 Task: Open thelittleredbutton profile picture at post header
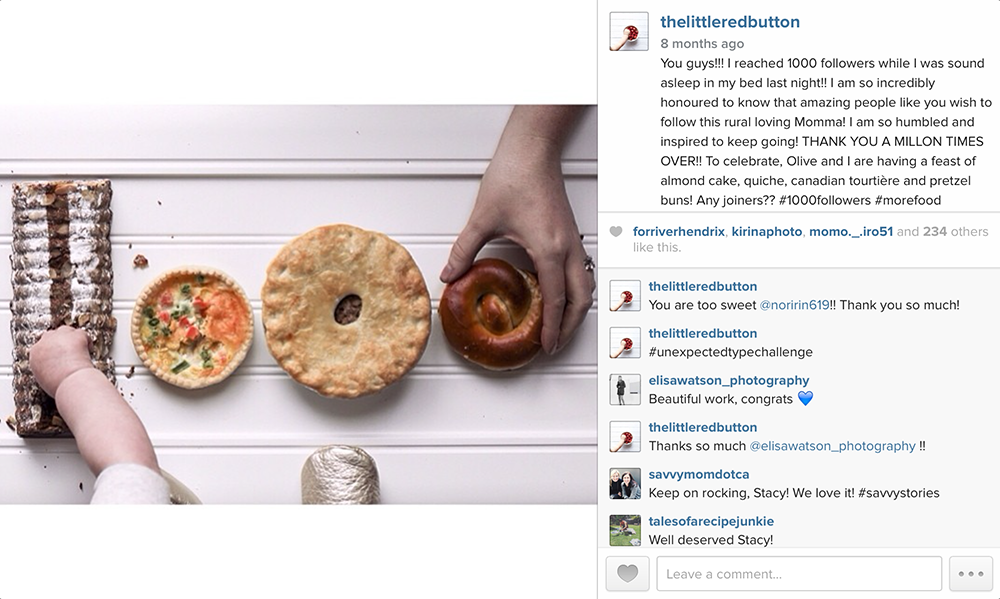coord(629,31)
